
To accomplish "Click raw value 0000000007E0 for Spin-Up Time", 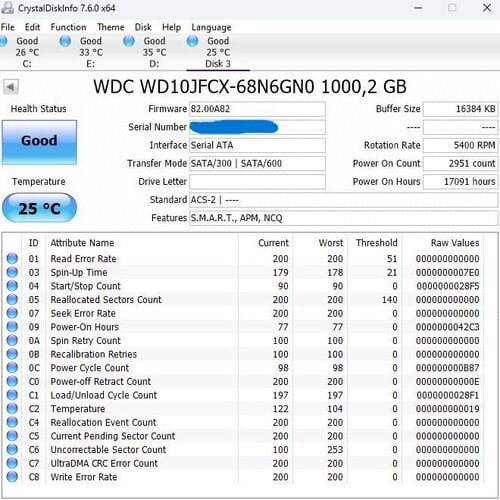I will [x=447, y=272].
